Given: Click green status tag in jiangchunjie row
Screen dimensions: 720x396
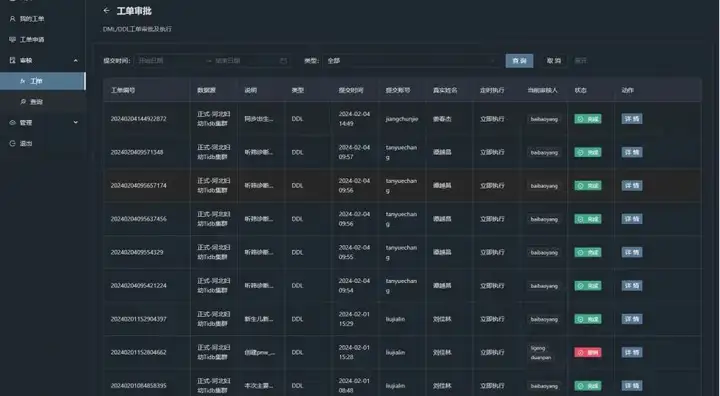Looking at the screenshot, I should [x=588, y=119].
